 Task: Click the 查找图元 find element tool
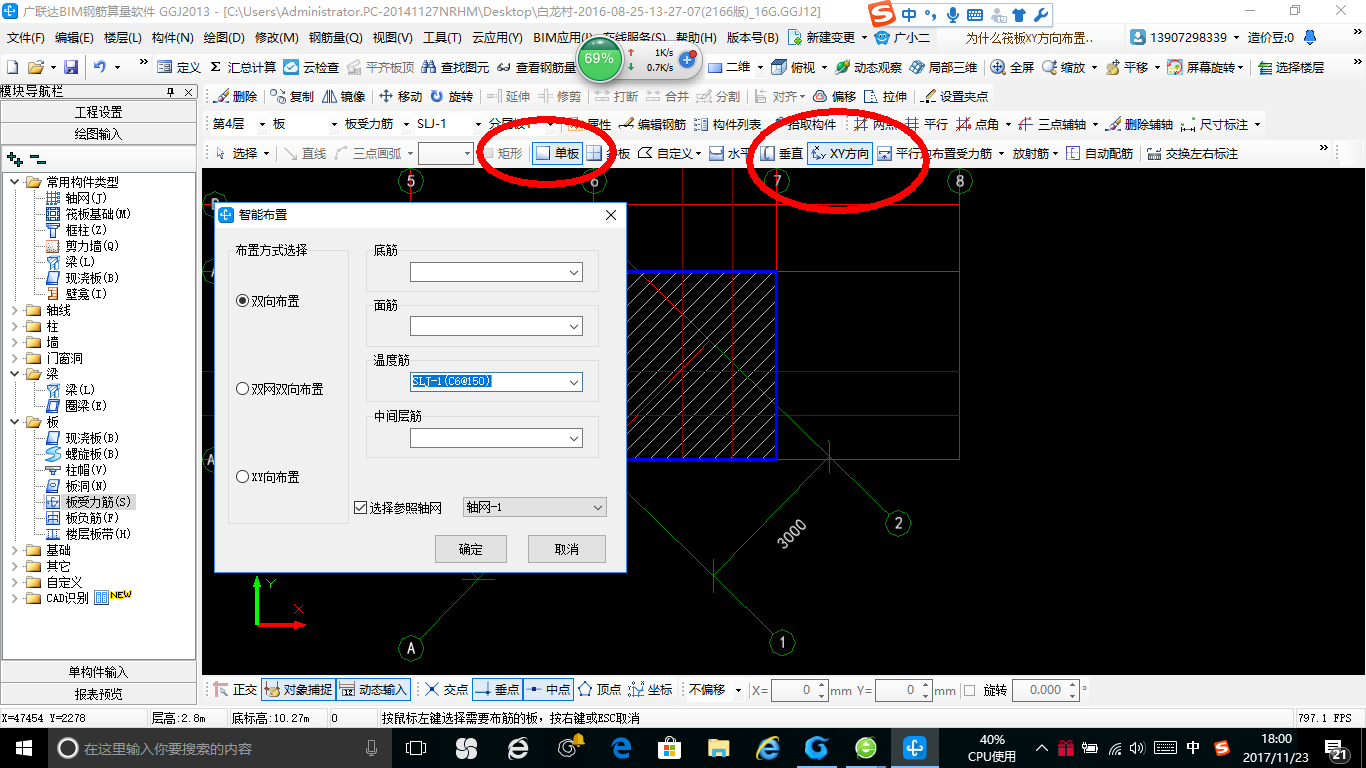pyautogui.click(x=455, y=67)
